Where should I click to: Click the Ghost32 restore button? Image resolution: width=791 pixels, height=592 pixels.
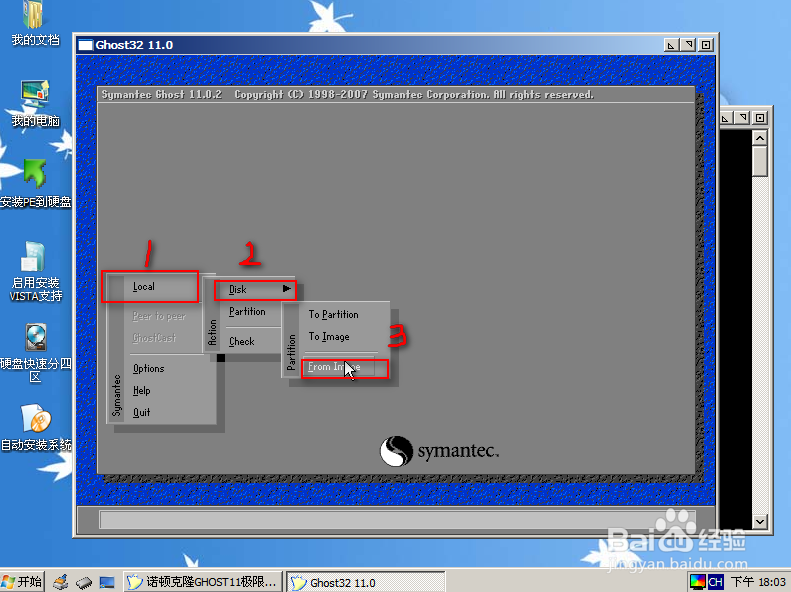pos(688,45)
